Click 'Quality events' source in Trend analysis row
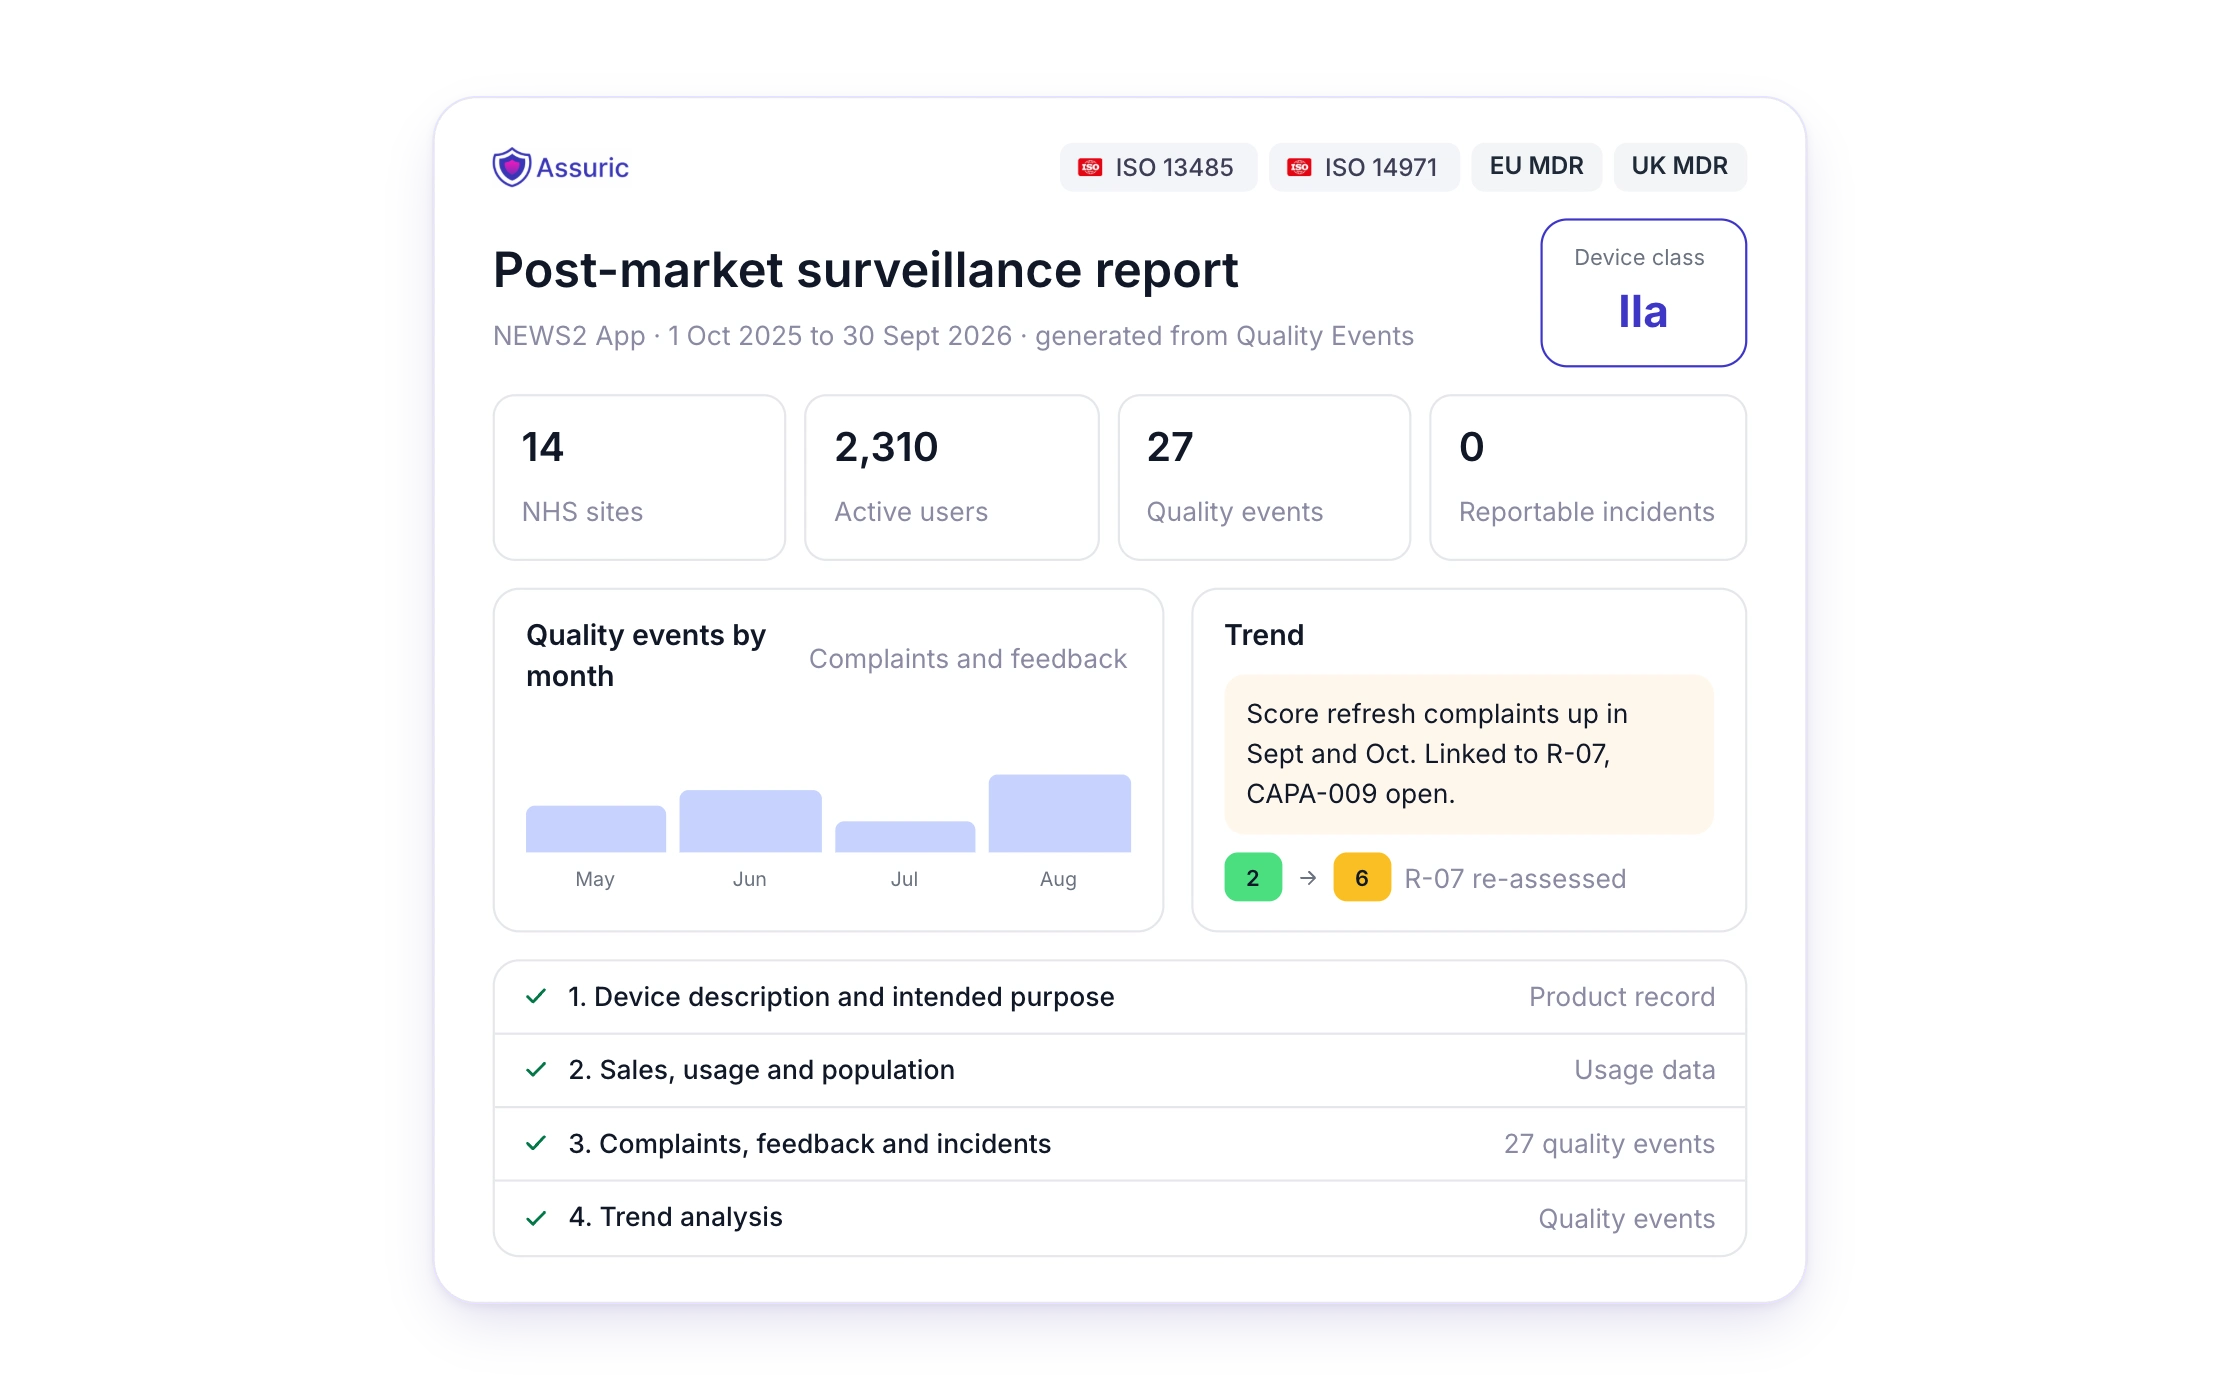 [1627, 1219]
